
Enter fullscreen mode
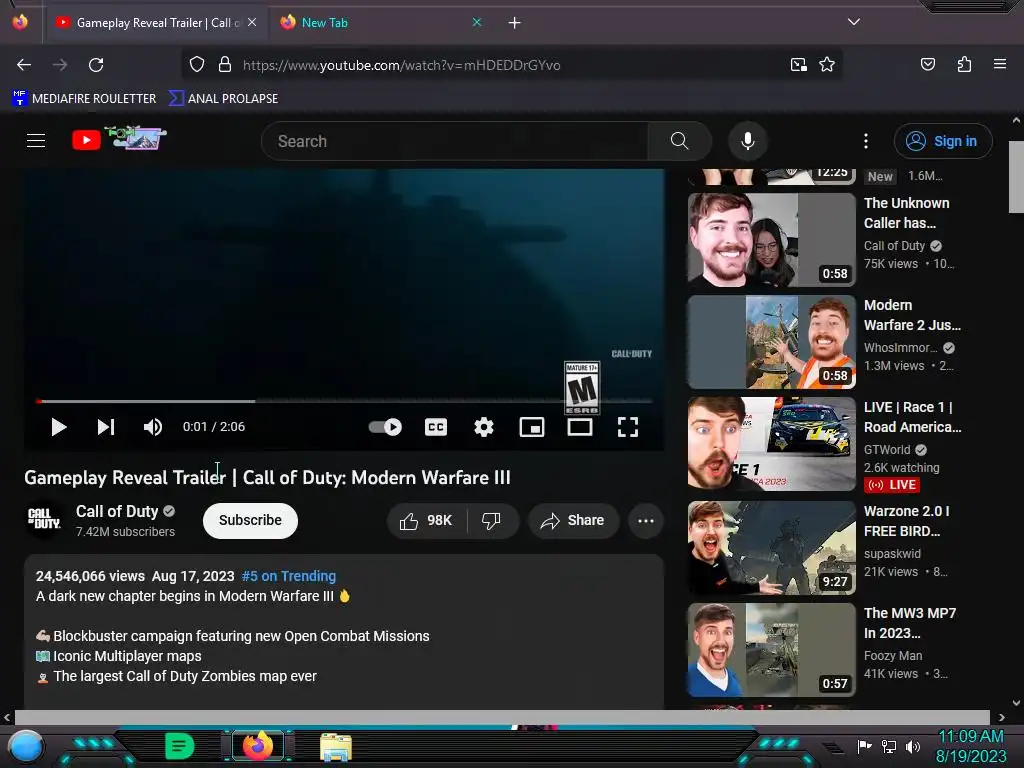(x=628, y=427)
